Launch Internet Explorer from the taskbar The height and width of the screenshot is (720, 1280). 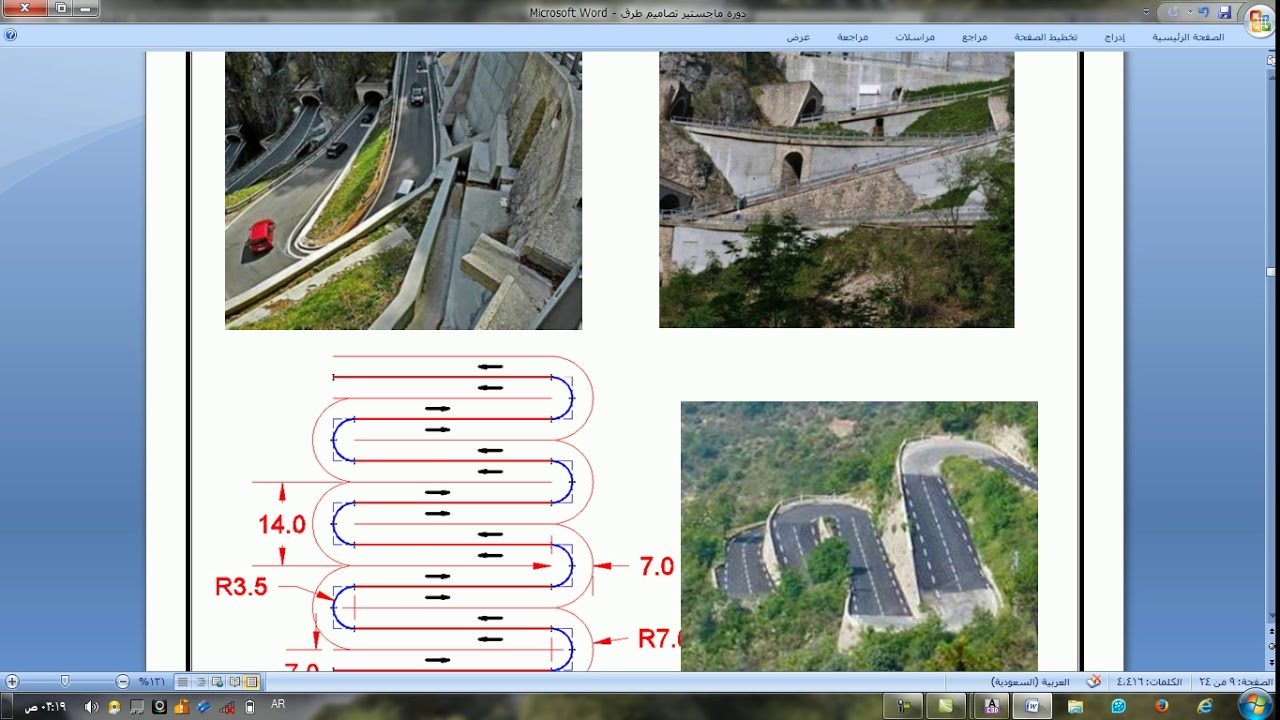tap(1205, 706)
